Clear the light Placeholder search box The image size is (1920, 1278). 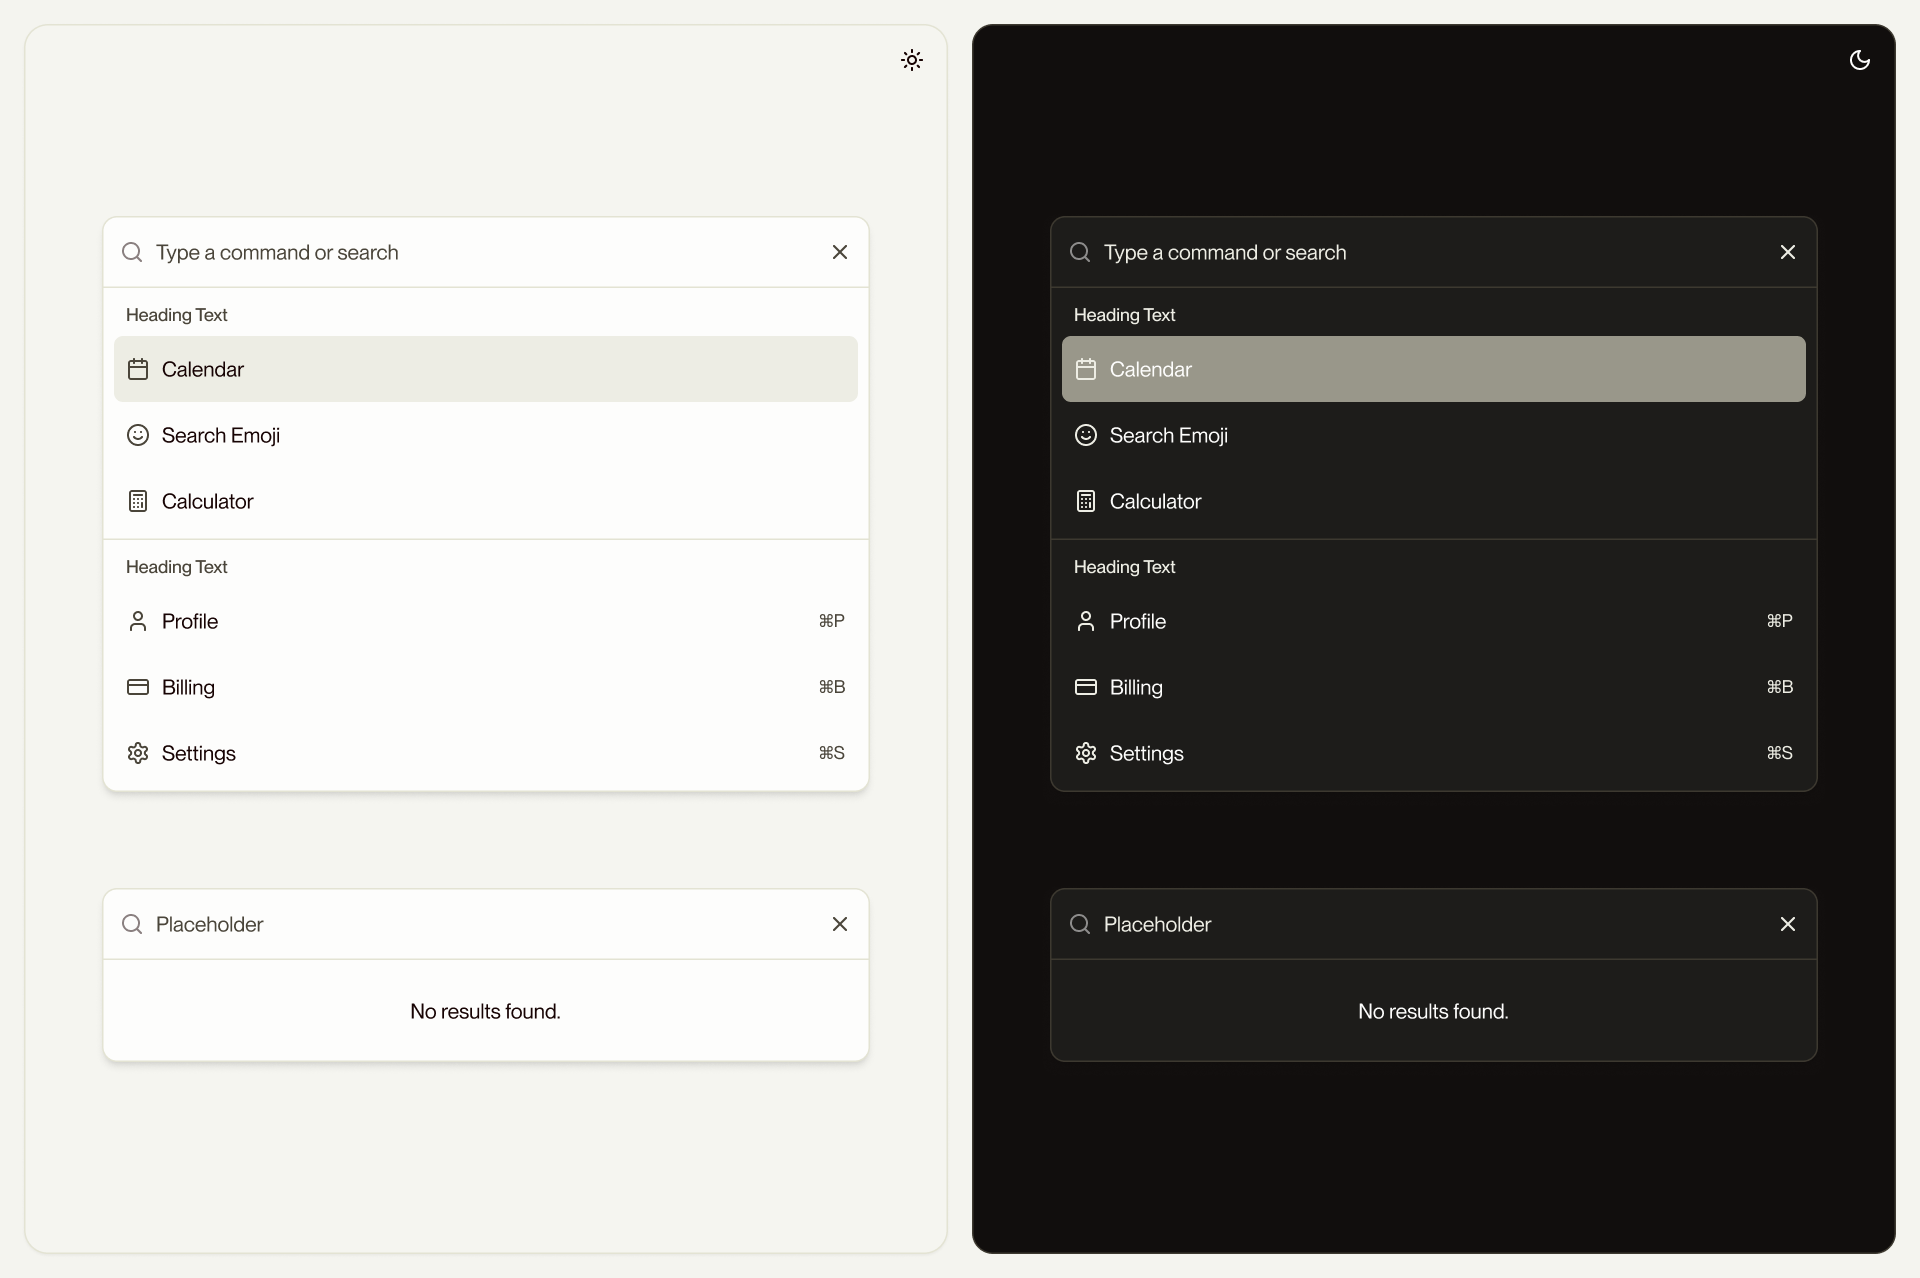pyautogui.click(x=840, y=924)
